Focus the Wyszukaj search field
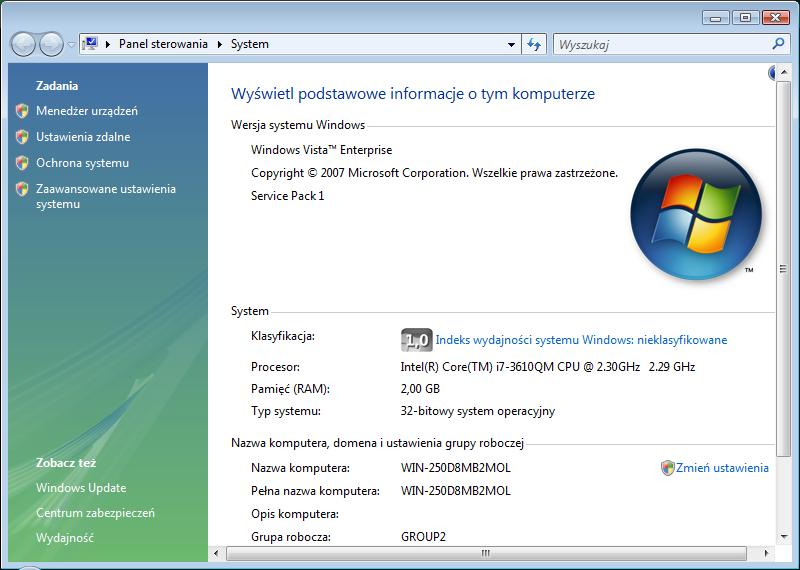The image size is (800, 570). [663, 44]
